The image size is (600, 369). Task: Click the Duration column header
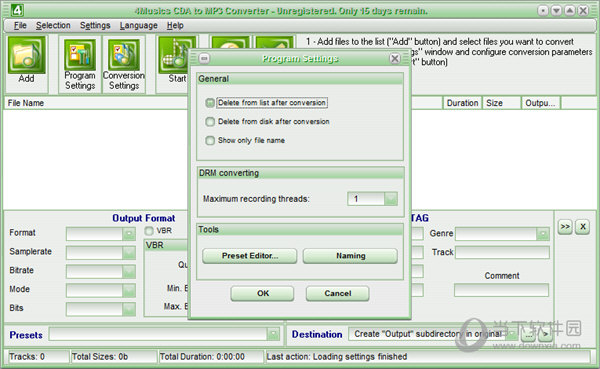click(x=462, y=103)
